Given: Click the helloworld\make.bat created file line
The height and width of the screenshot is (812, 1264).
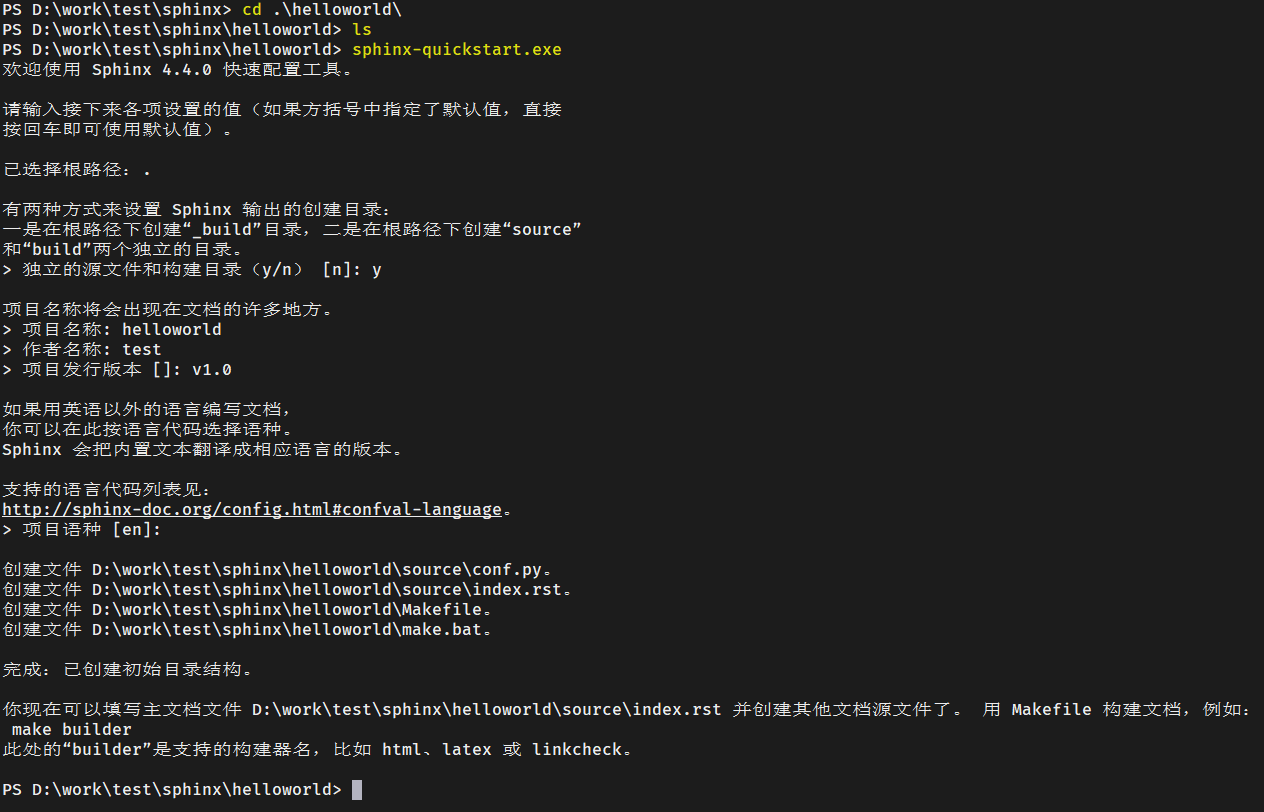Looking at the screenshot, I should point(247,630).
